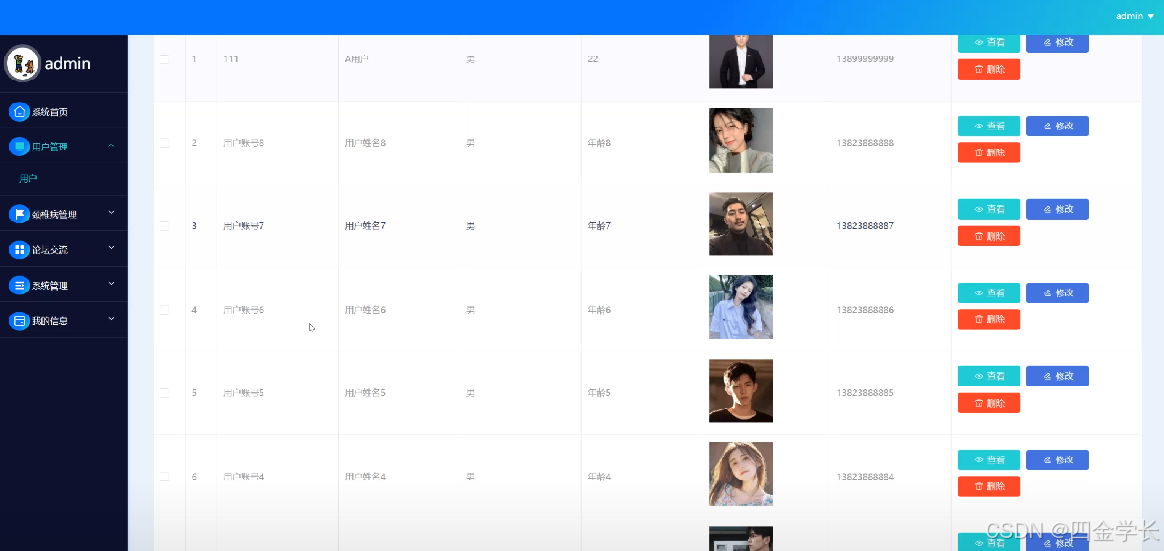
Task: Tick the checkbox for row 3 用户账号7
Action: [165, 226]
